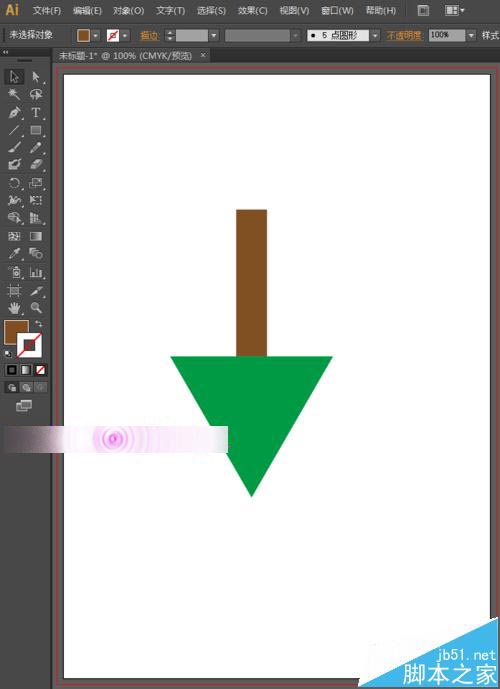This screenshot has height=689, width=500.
Task: Open the 窗口(W) menu
Action: point(337,11)
